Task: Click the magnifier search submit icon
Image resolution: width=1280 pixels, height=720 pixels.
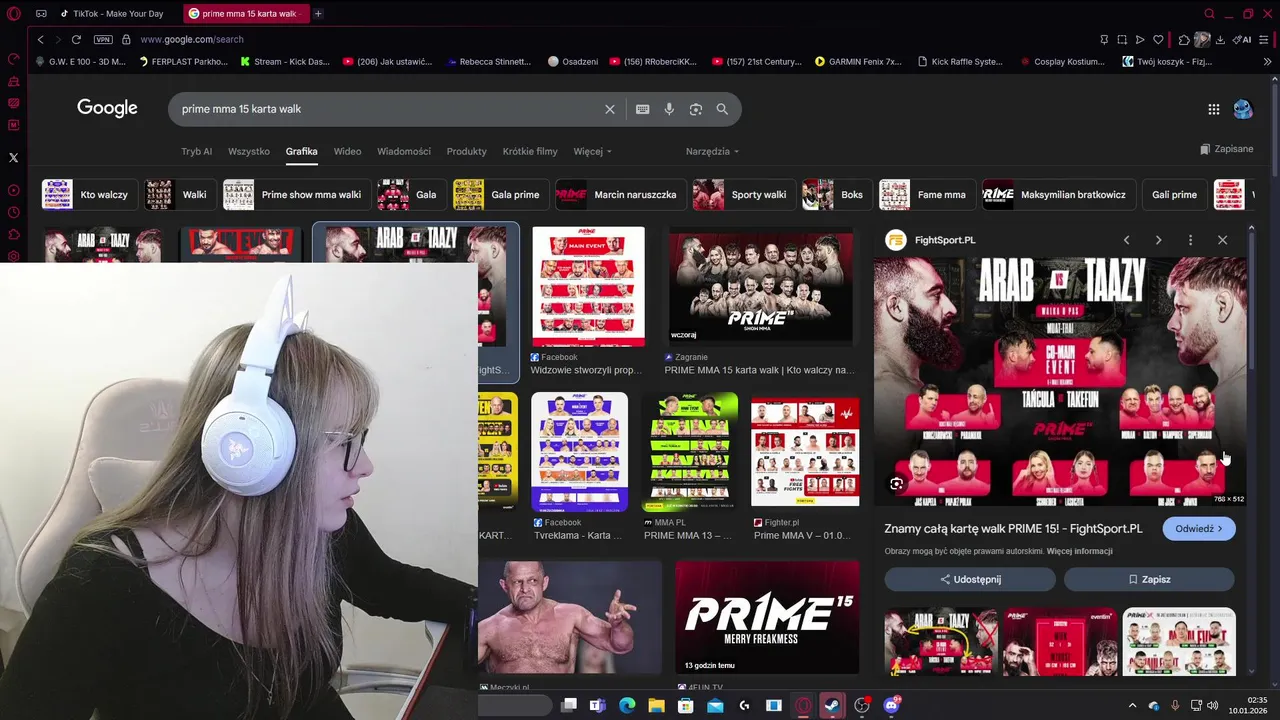Action: [x=722, y=109]
